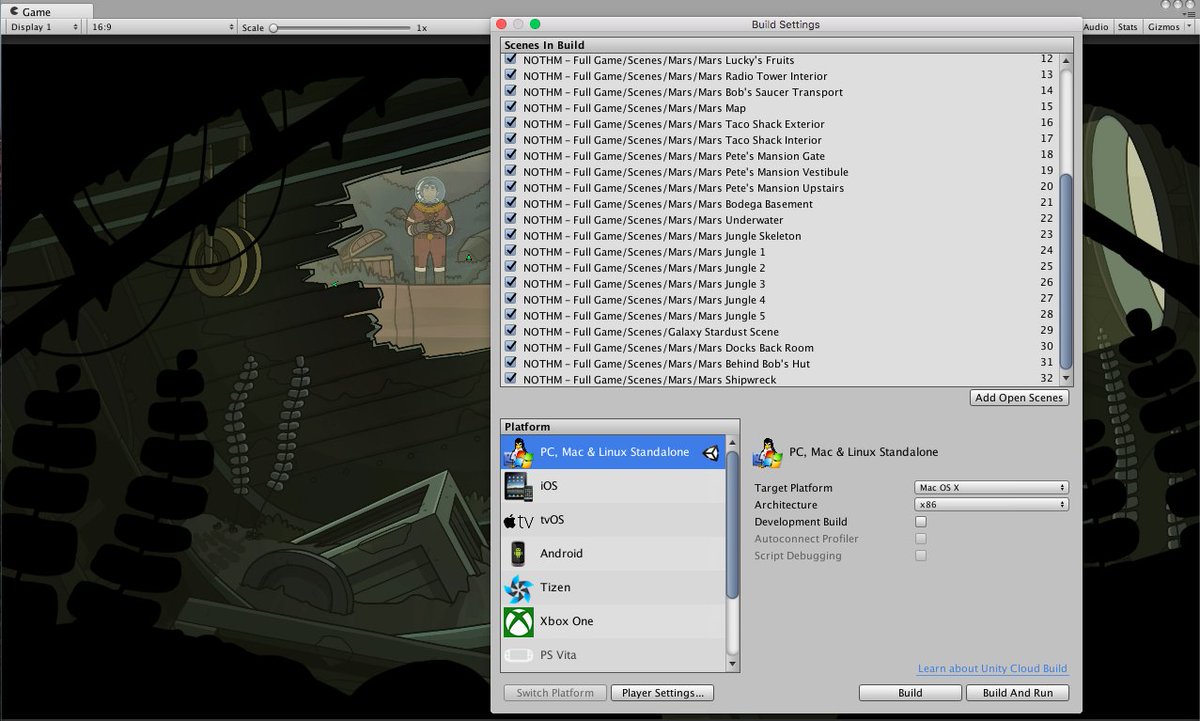Viewport: 1200px width, 721px height.
Task: Click the platform list scroll down arrow
Action: [733, 664]
